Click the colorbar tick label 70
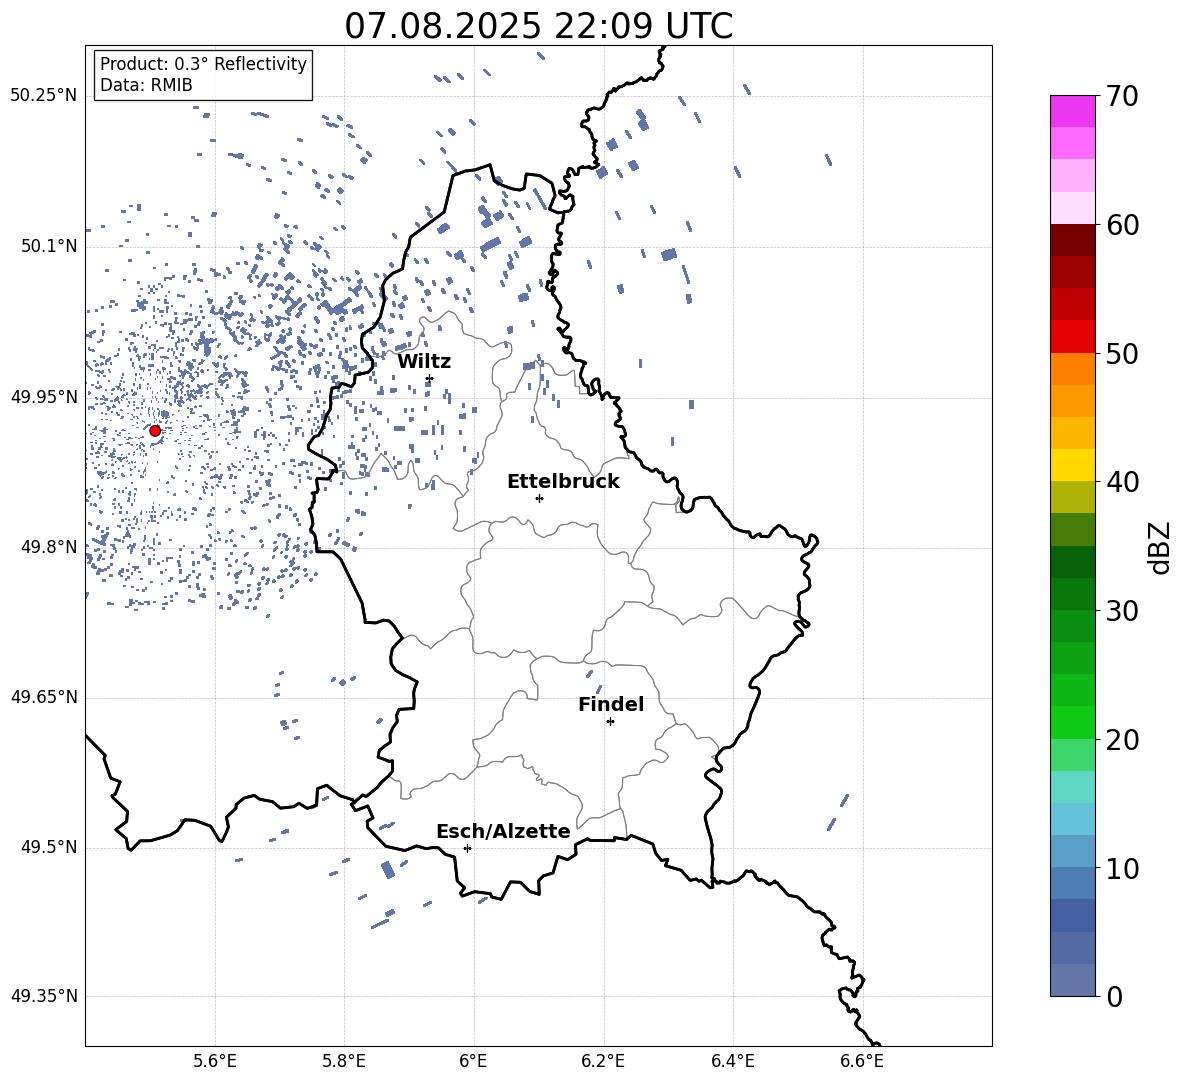1184x1081 pixels. click(x=1122, y=96)
